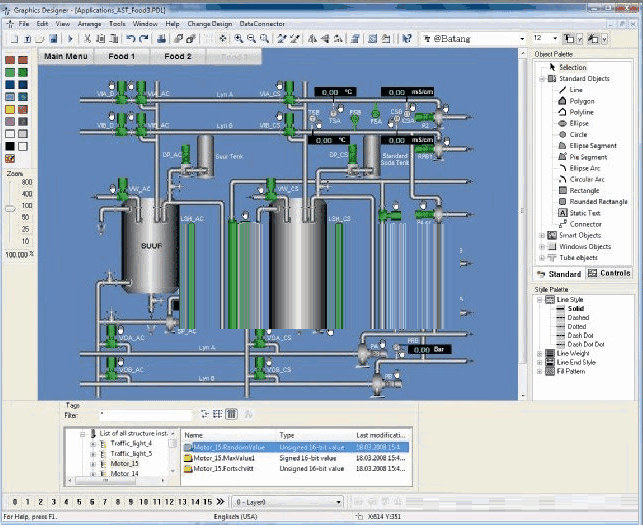Toggle layer 0 visibility button
643x528 pixels.
(x=13, y=501)
